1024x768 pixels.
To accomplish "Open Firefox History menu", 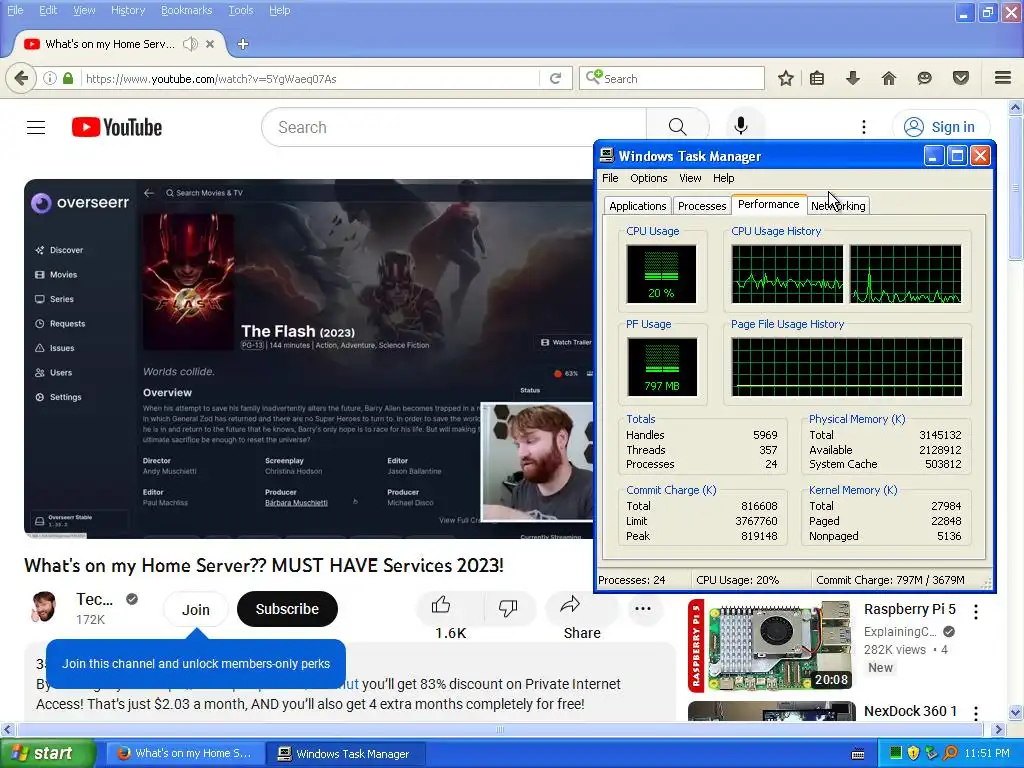I will (x=128, y=10).
